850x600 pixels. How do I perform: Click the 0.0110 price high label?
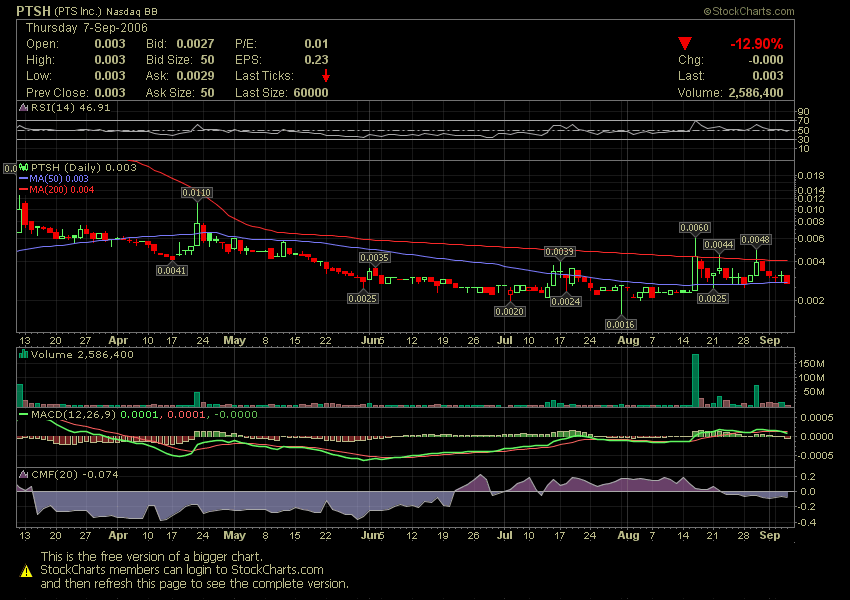tap(197, 192)
